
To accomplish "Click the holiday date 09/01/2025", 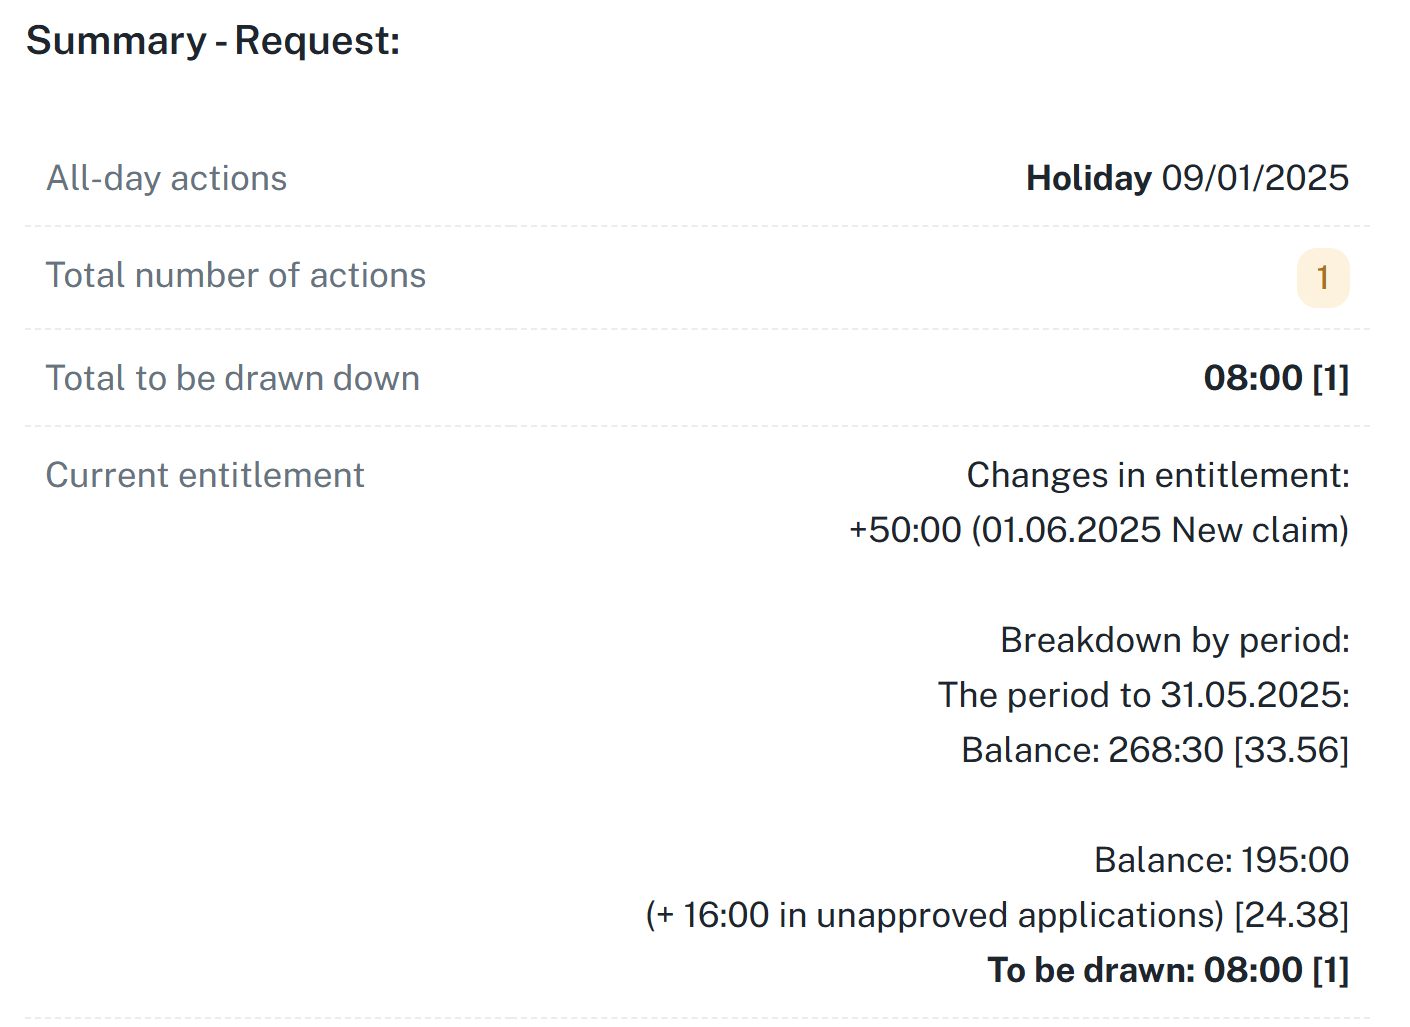I will pos(1255,178).
